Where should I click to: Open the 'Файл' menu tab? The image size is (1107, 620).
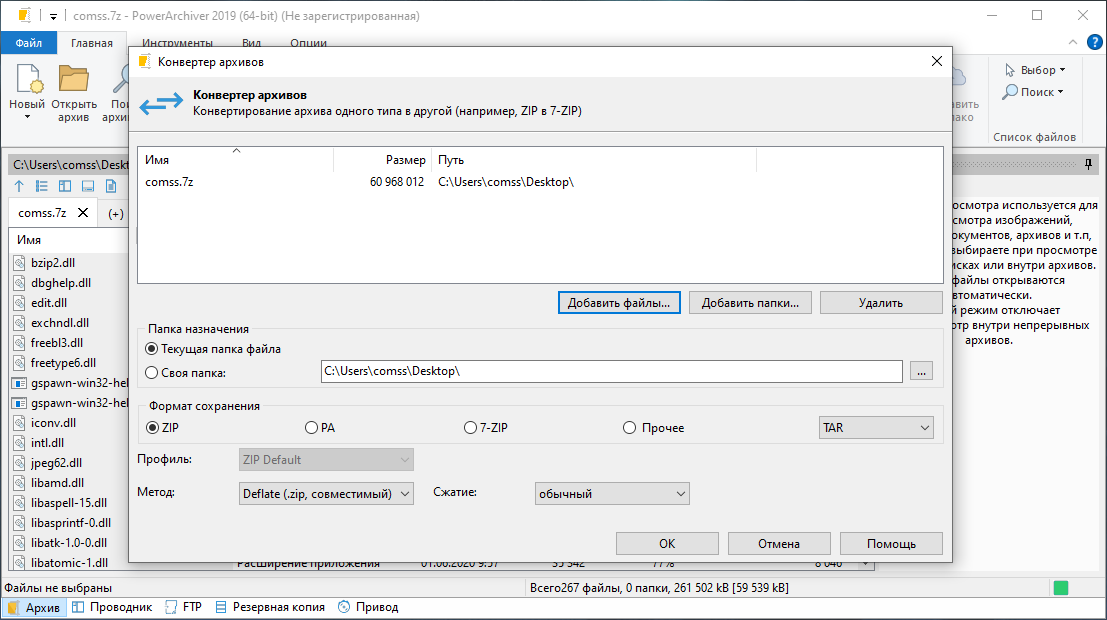[x=29, y=43]
